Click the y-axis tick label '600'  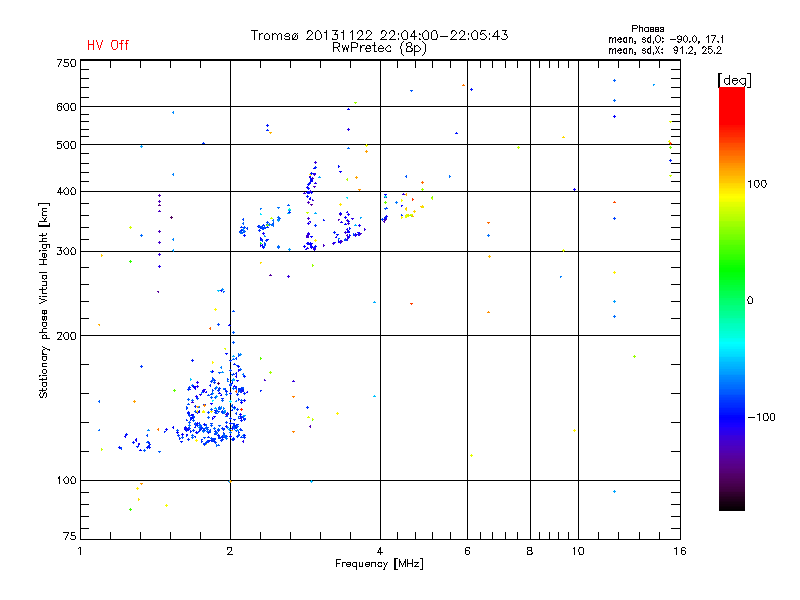pos(66,107)
